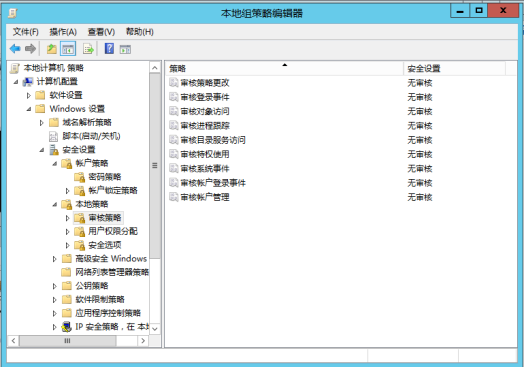Click the IP 安全策略 icon
The height and width of the screenshot is (367, 524).
[x=67, y=327]
